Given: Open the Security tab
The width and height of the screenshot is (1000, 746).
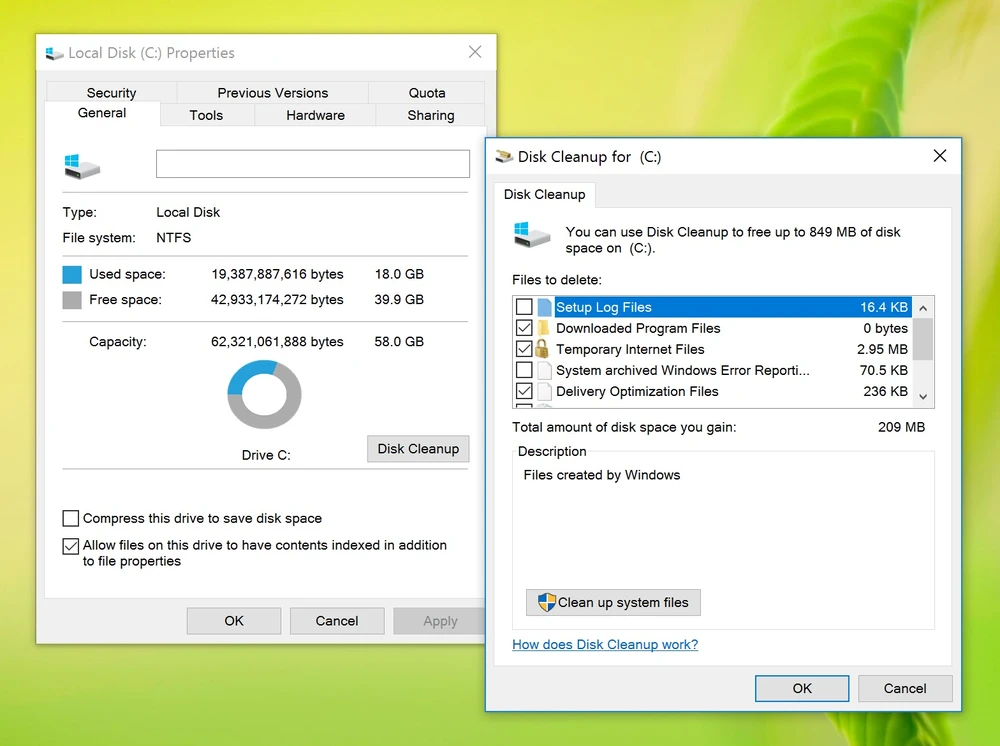Looking at the screenshot, I should click(x=111, y=92).
